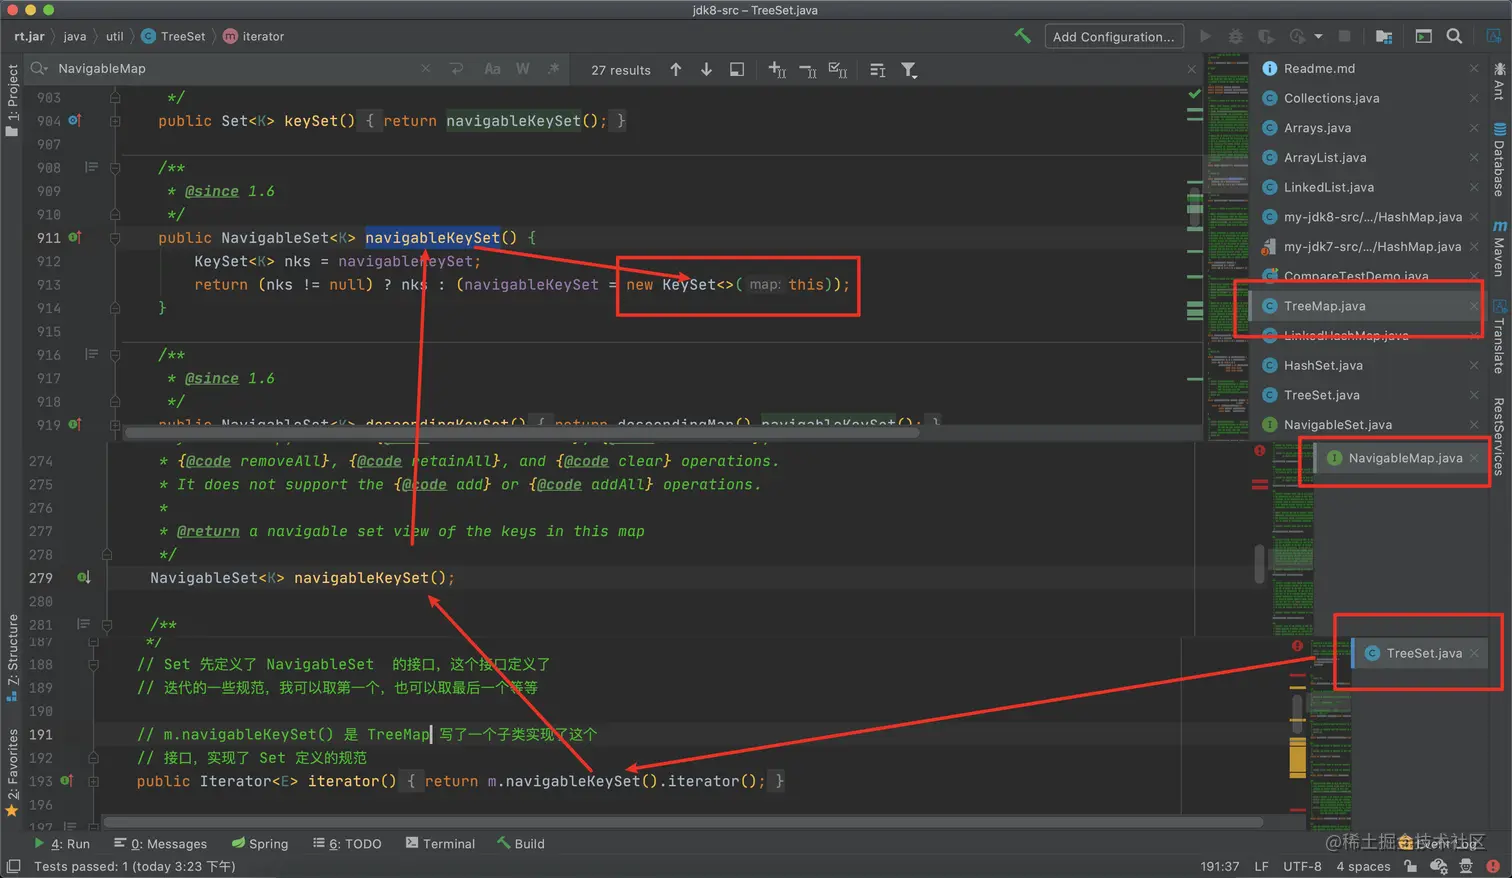Collapse javadoc fold at line 916
1512x878 pixels.
[x=115, y=354]
